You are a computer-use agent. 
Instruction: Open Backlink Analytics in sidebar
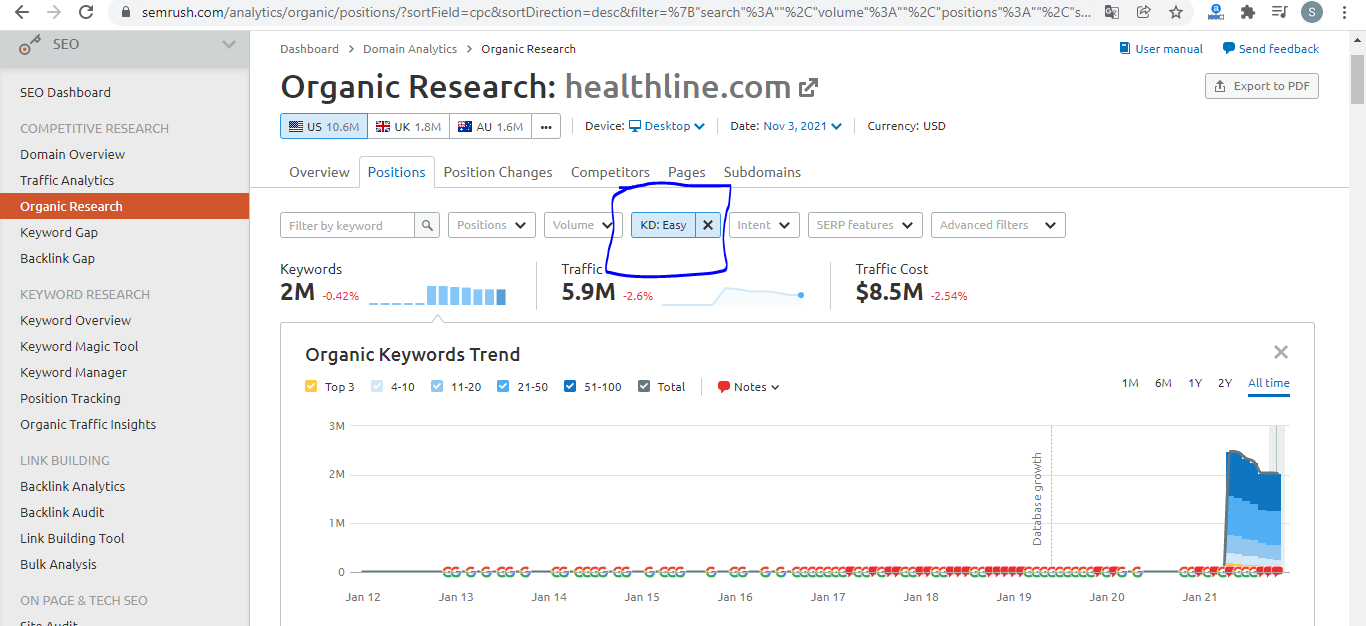(x=72, y=486)
